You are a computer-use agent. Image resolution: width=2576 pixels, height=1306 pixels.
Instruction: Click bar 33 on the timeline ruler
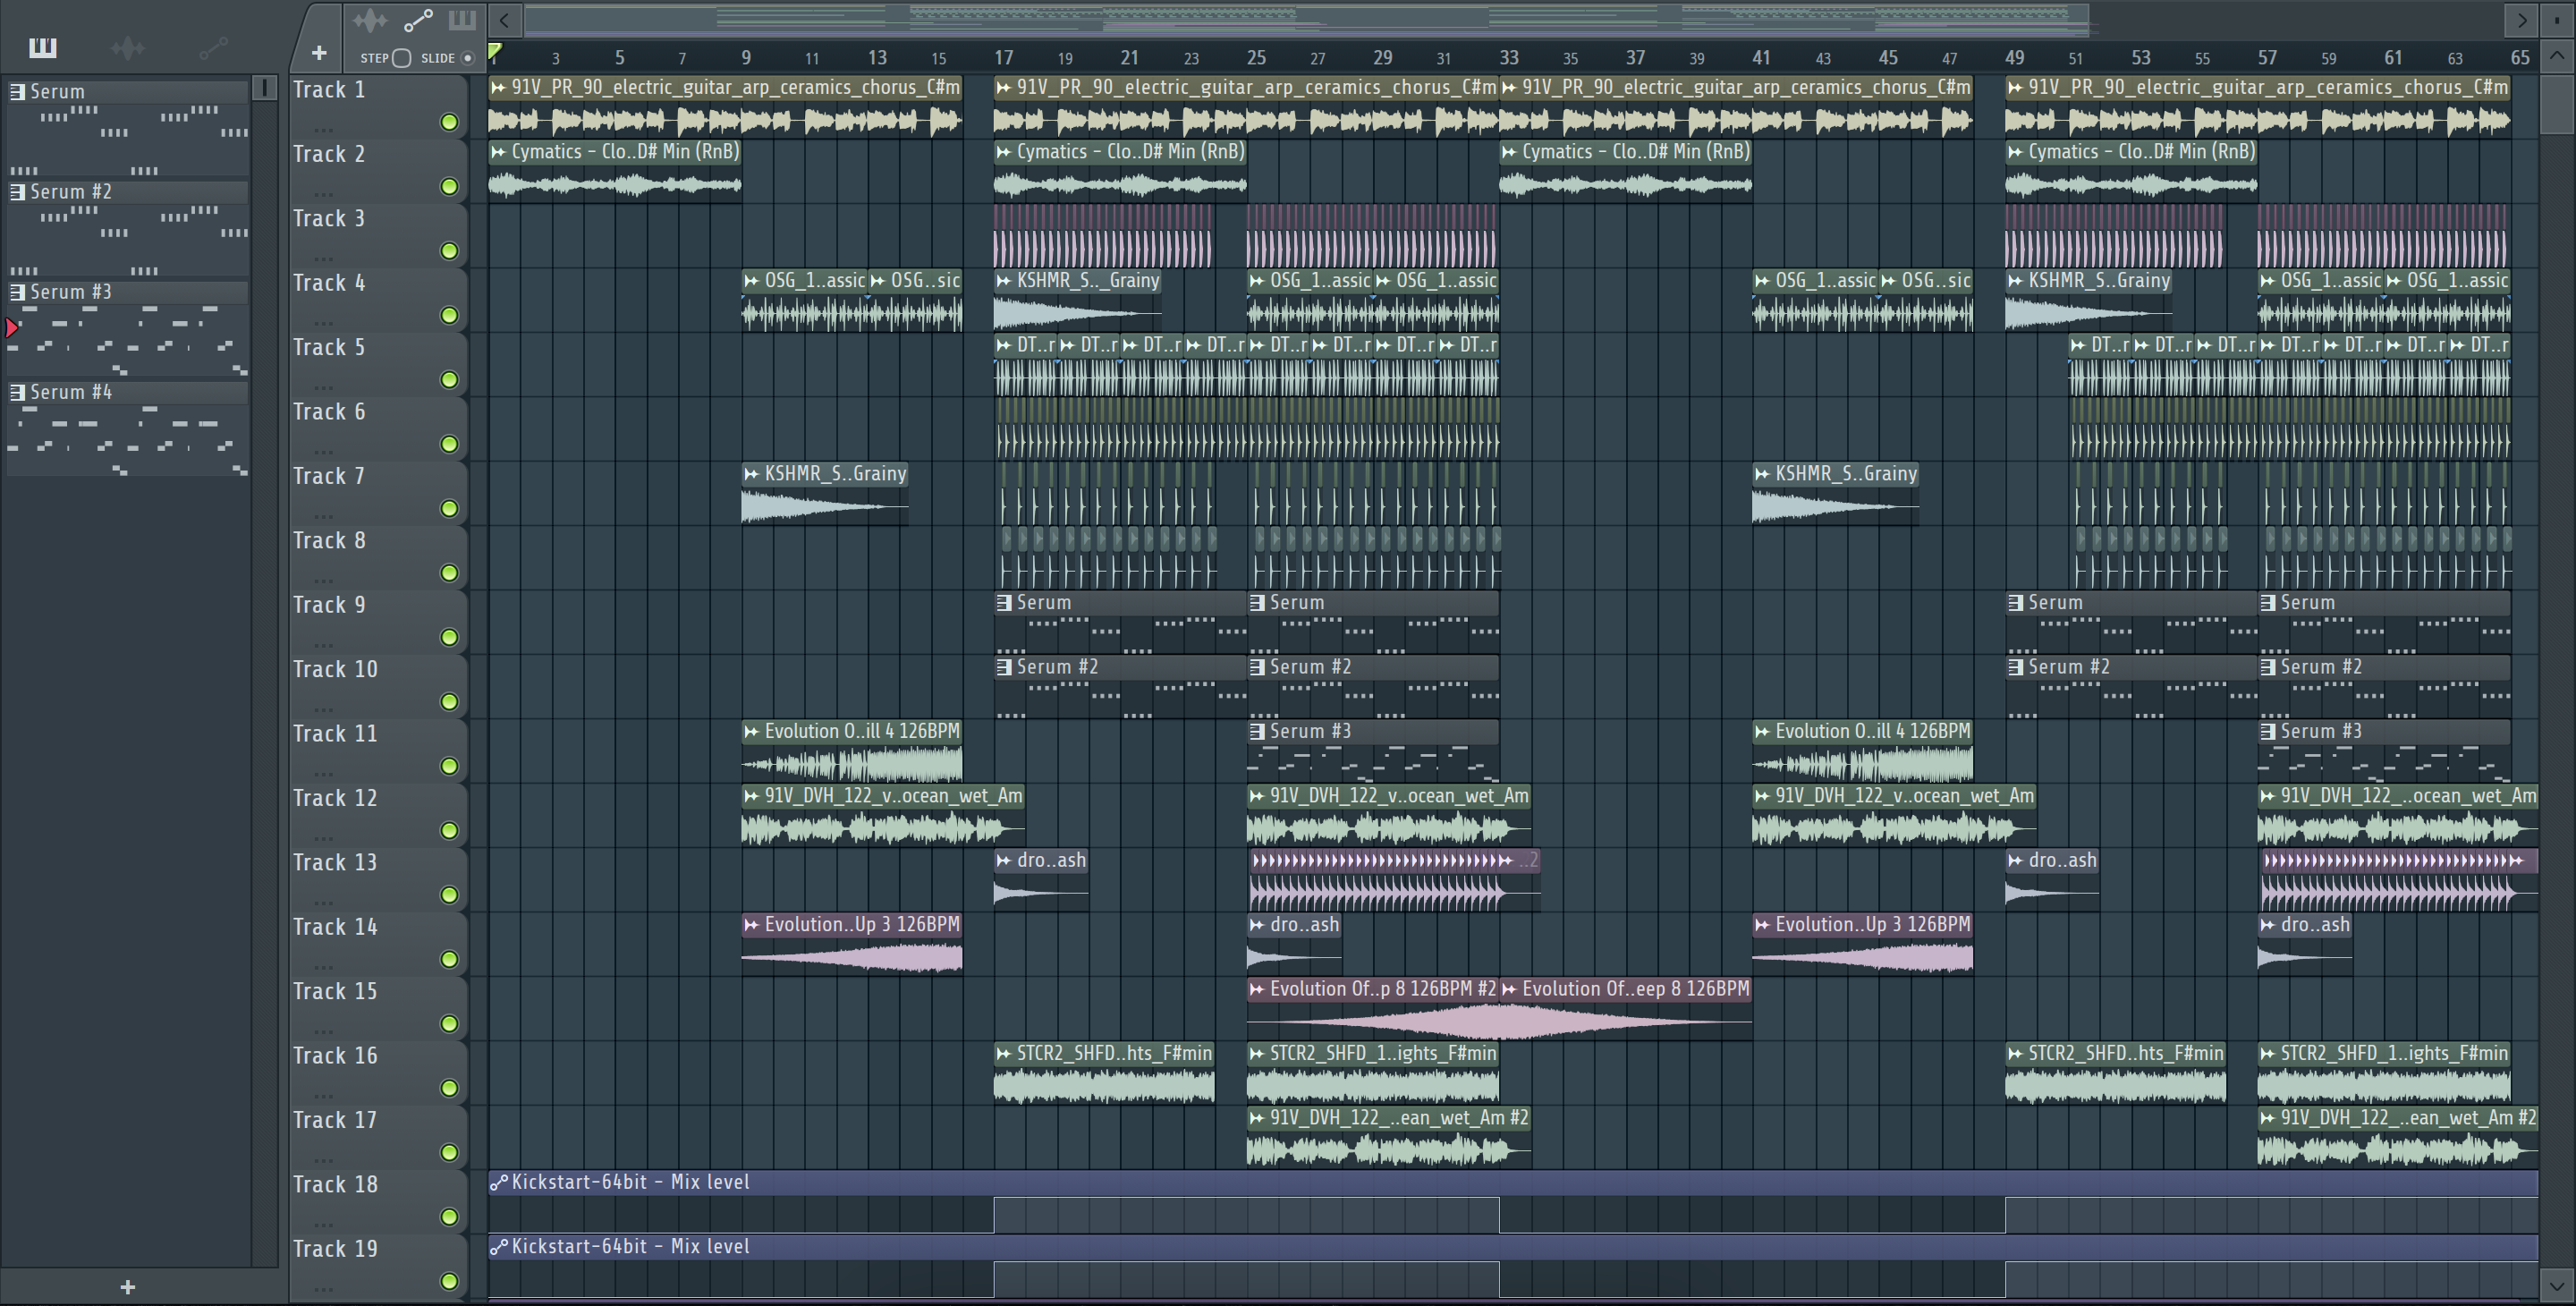point(1509,58)
